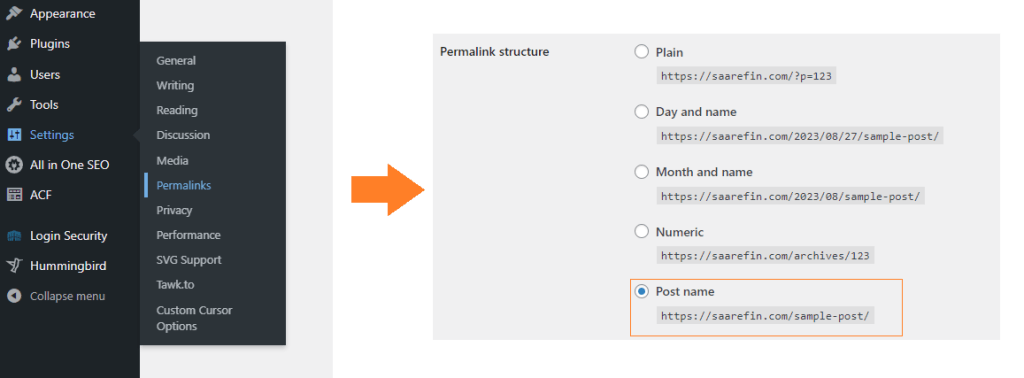
Task: Select the Day and name radio button
Action: (641, 112)
